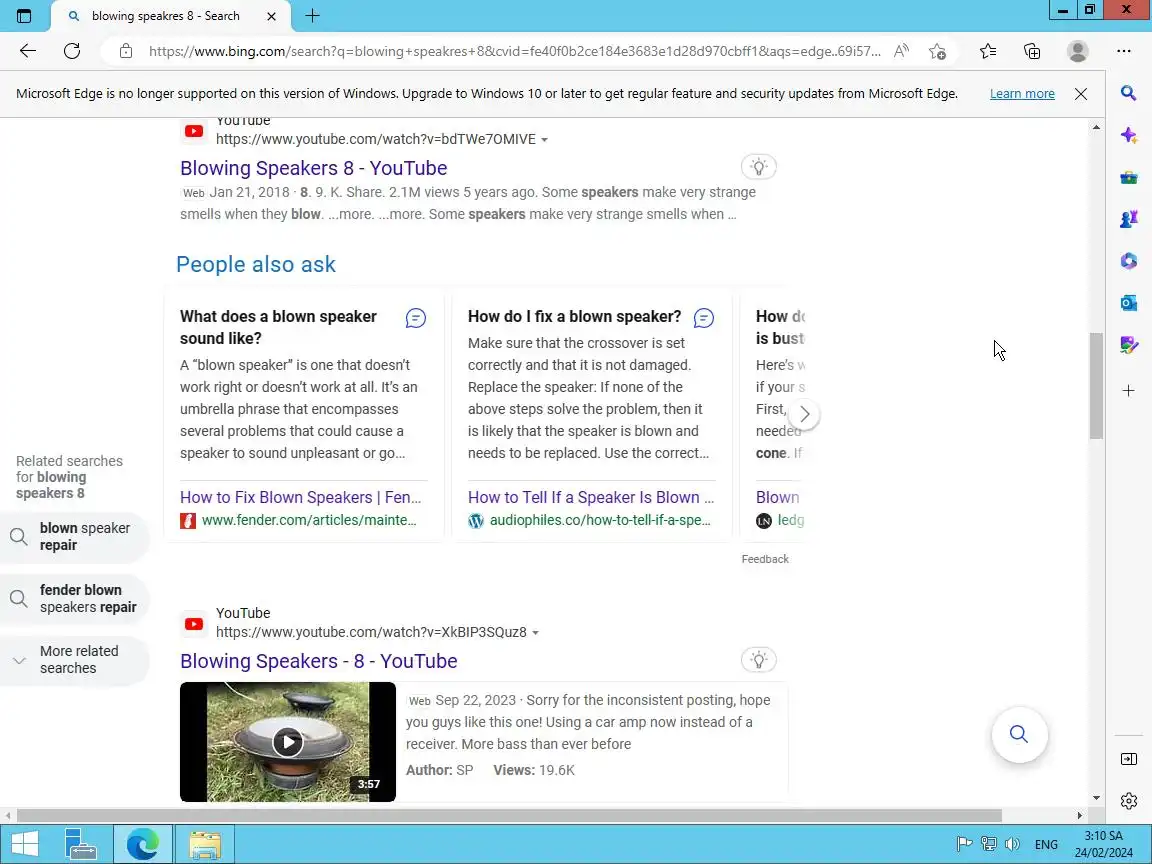
Task: Open a new tab with plus button
Action: click(312, 15)
